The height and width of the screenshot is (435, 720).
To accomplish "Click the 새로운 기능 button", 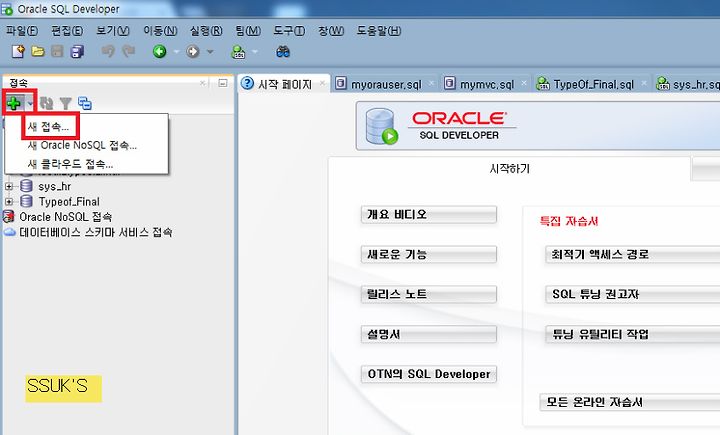I will click(428, 254).
